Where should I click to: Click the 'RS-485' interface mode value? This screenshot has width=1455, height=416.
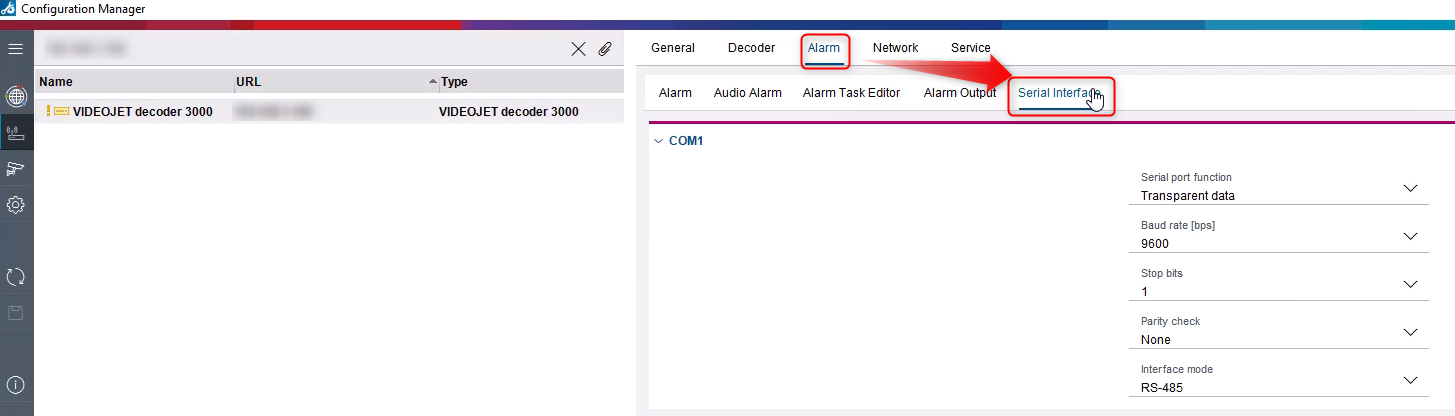[x=1162, y=388]
